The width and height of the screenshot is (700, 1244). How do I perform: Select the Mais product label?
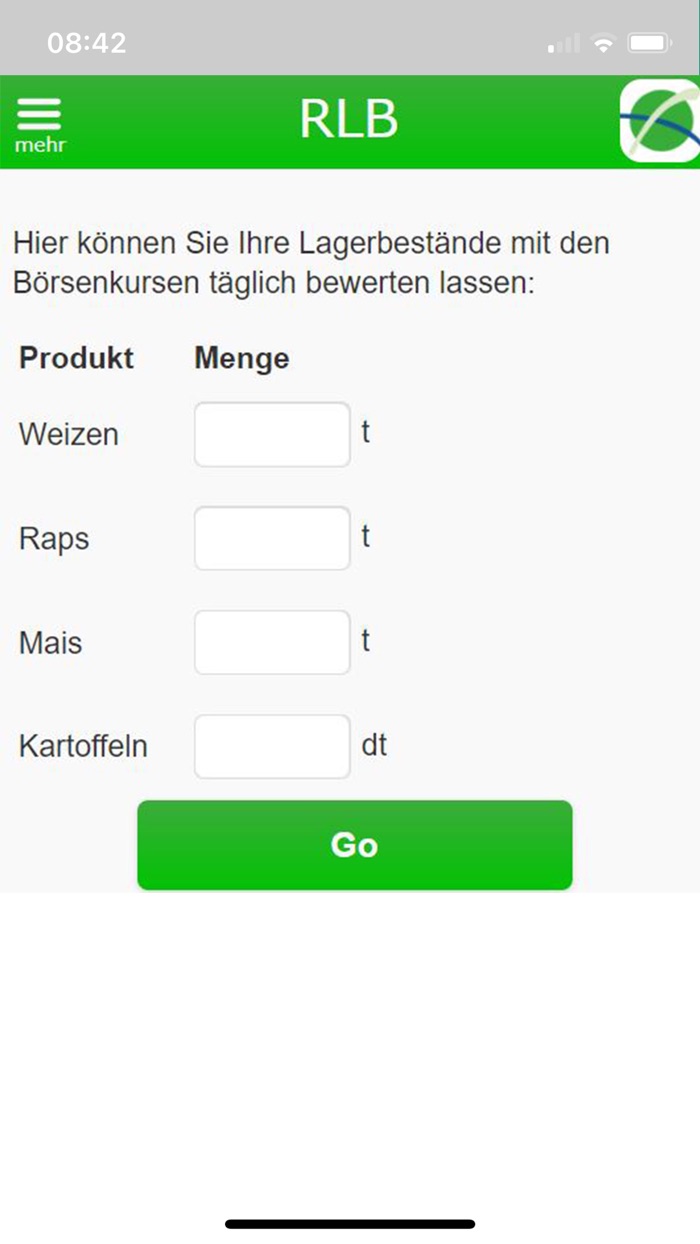[50, 643]
